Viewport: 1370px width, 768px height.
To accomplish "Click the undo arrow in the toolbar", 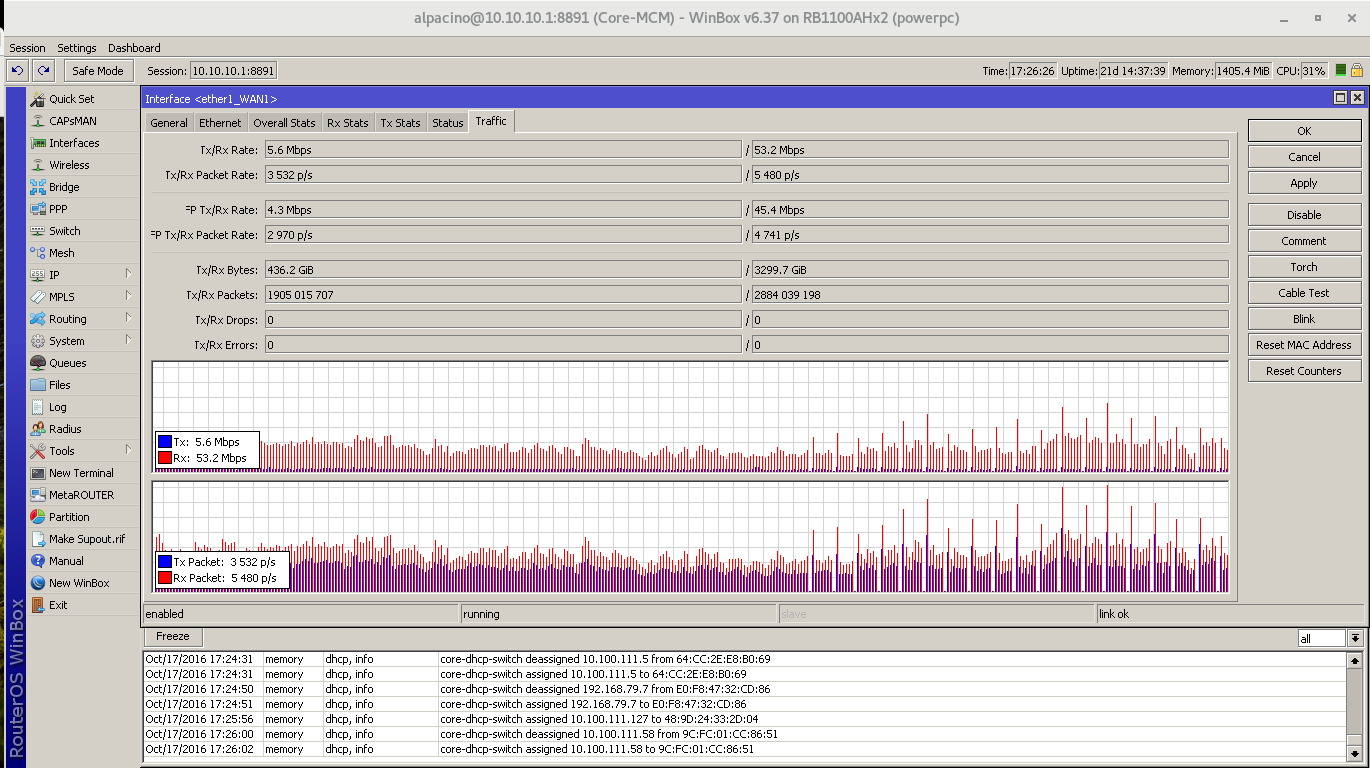I will (17, 70).
